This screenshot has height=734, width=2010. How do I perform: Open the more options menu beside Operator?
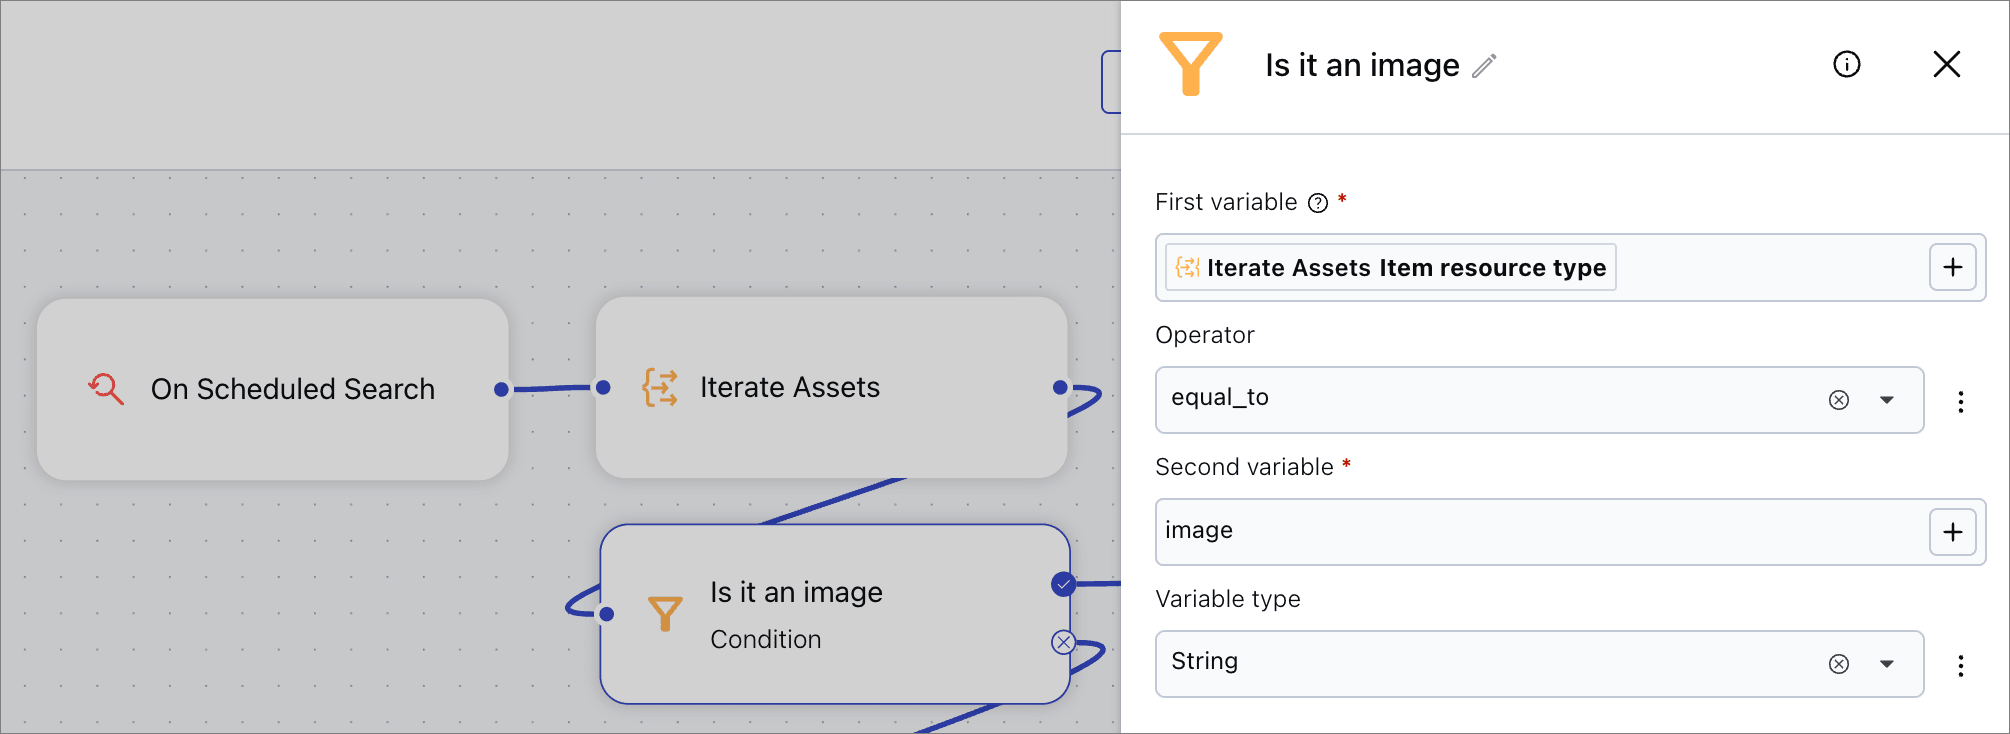tap(1960, 401)
